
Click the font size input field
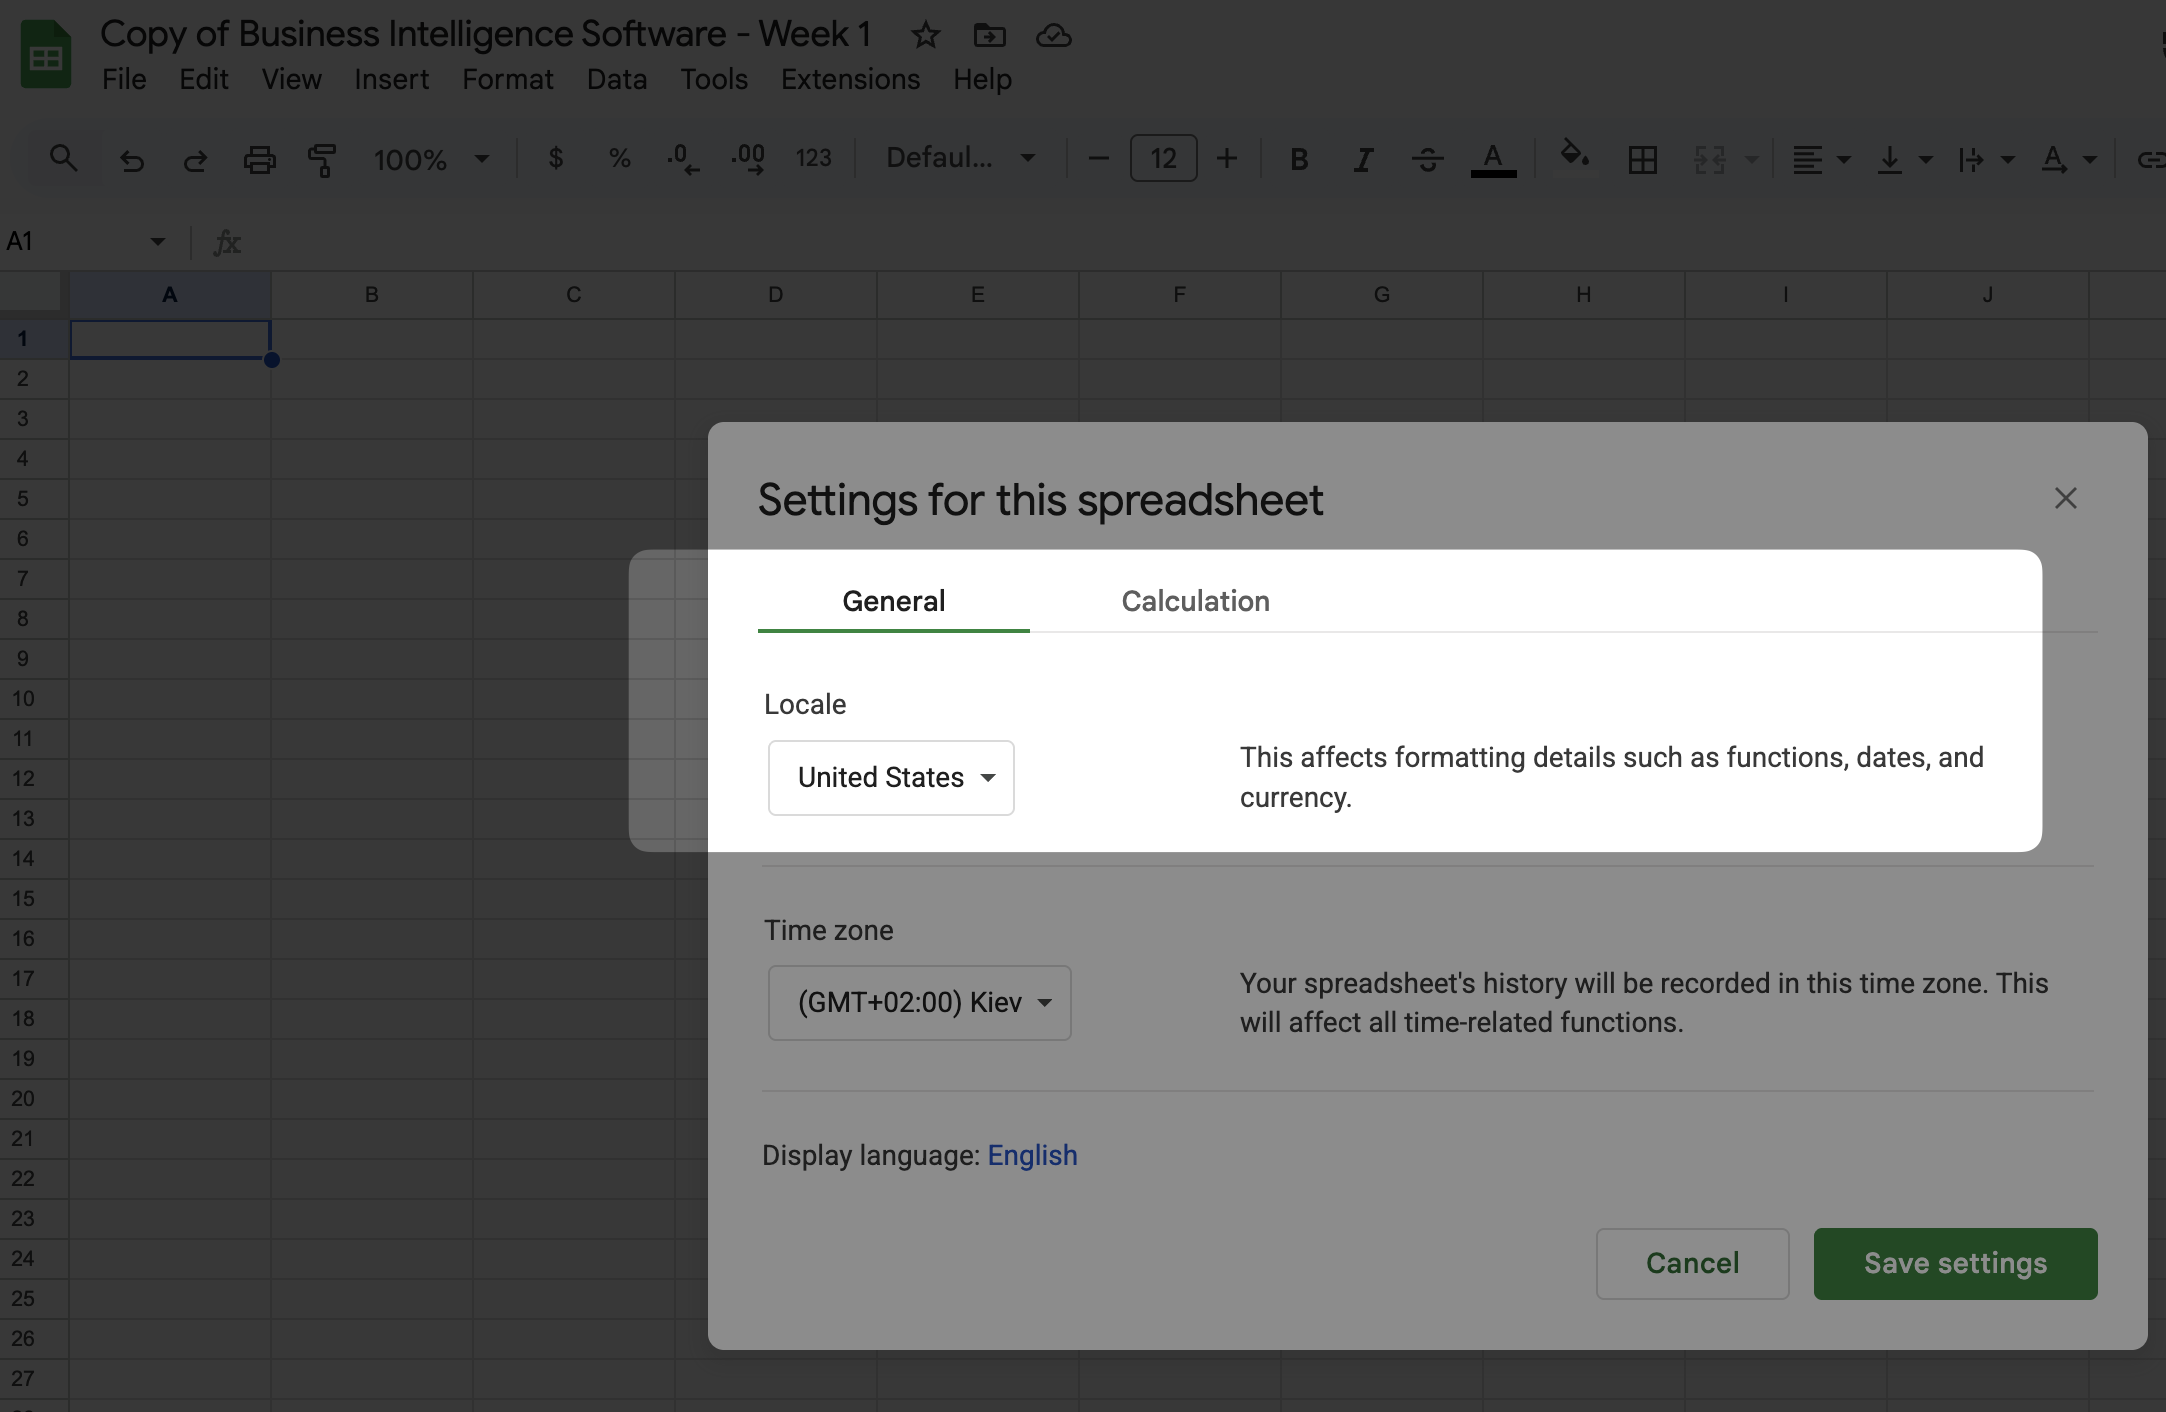point(1163,158)
